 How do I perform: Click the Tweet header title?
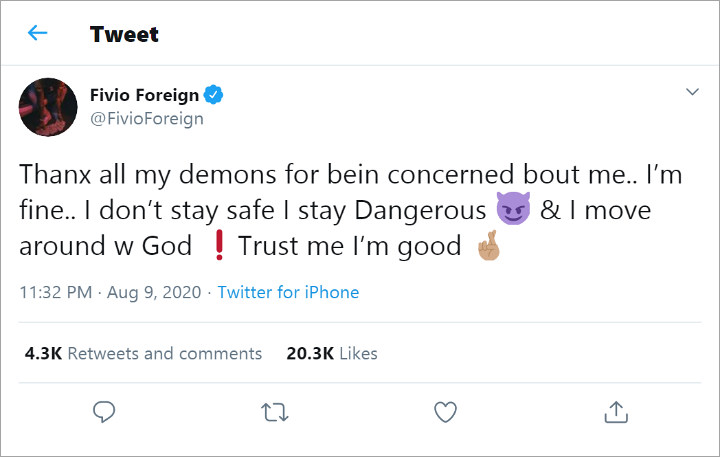pyautogui.click(x=124, y=34)
